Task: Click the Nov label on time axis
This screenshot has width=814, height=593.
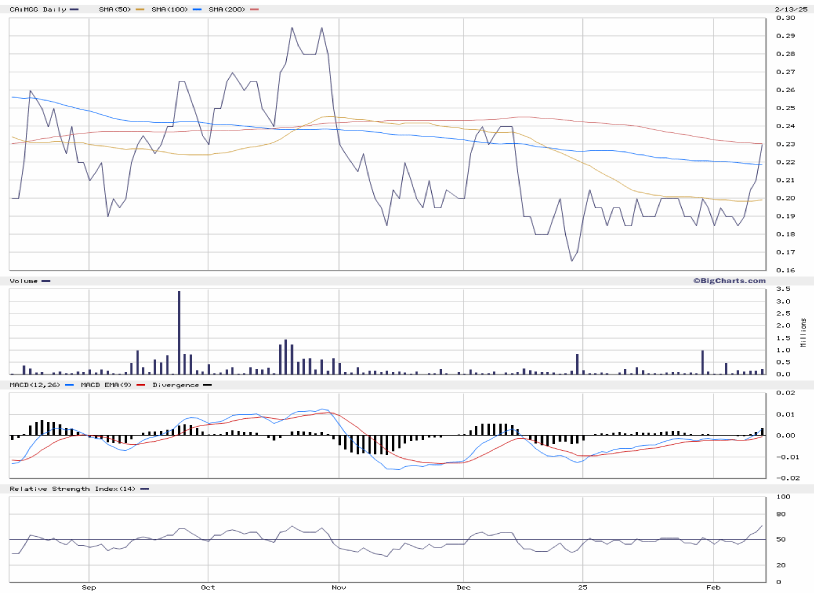Action: (x=339, y=588)
